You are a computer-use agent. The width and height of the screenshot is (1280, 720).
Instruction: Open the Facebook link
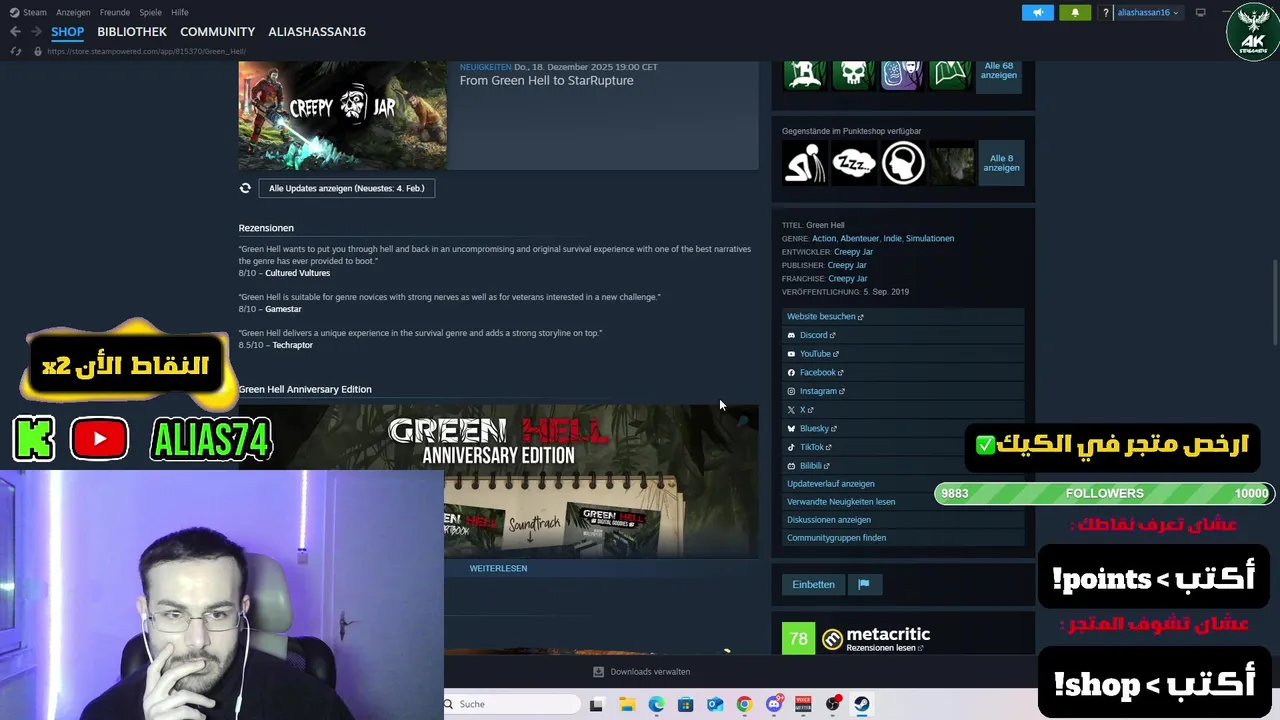pos(821,372)
